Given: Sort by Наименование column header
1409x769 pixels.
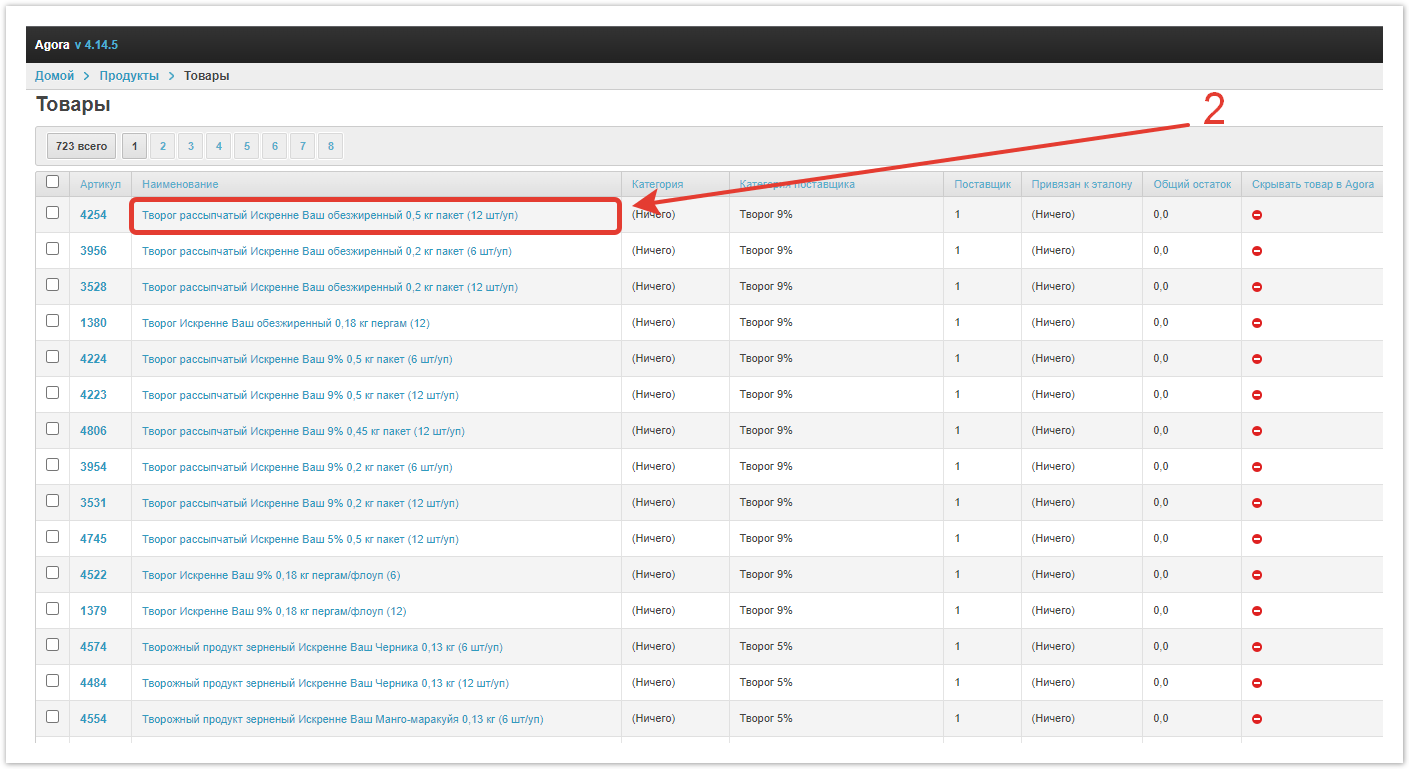Looking at the screenshot, I should pos(180,184).
